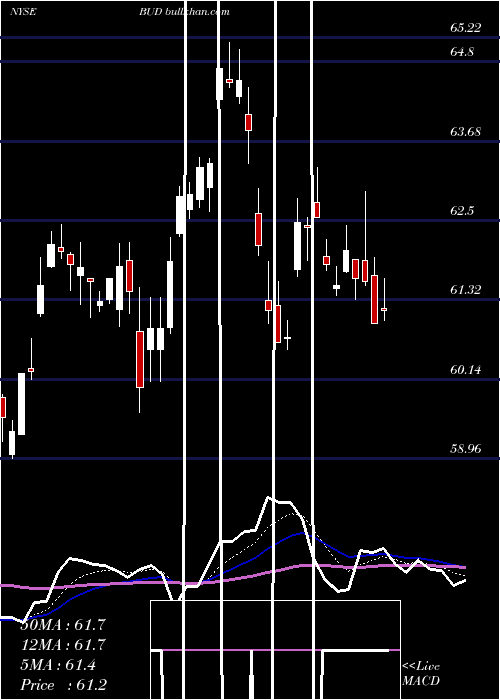Select the 58.96 price level label
500x700 pixels.
[x=465, y=449]
